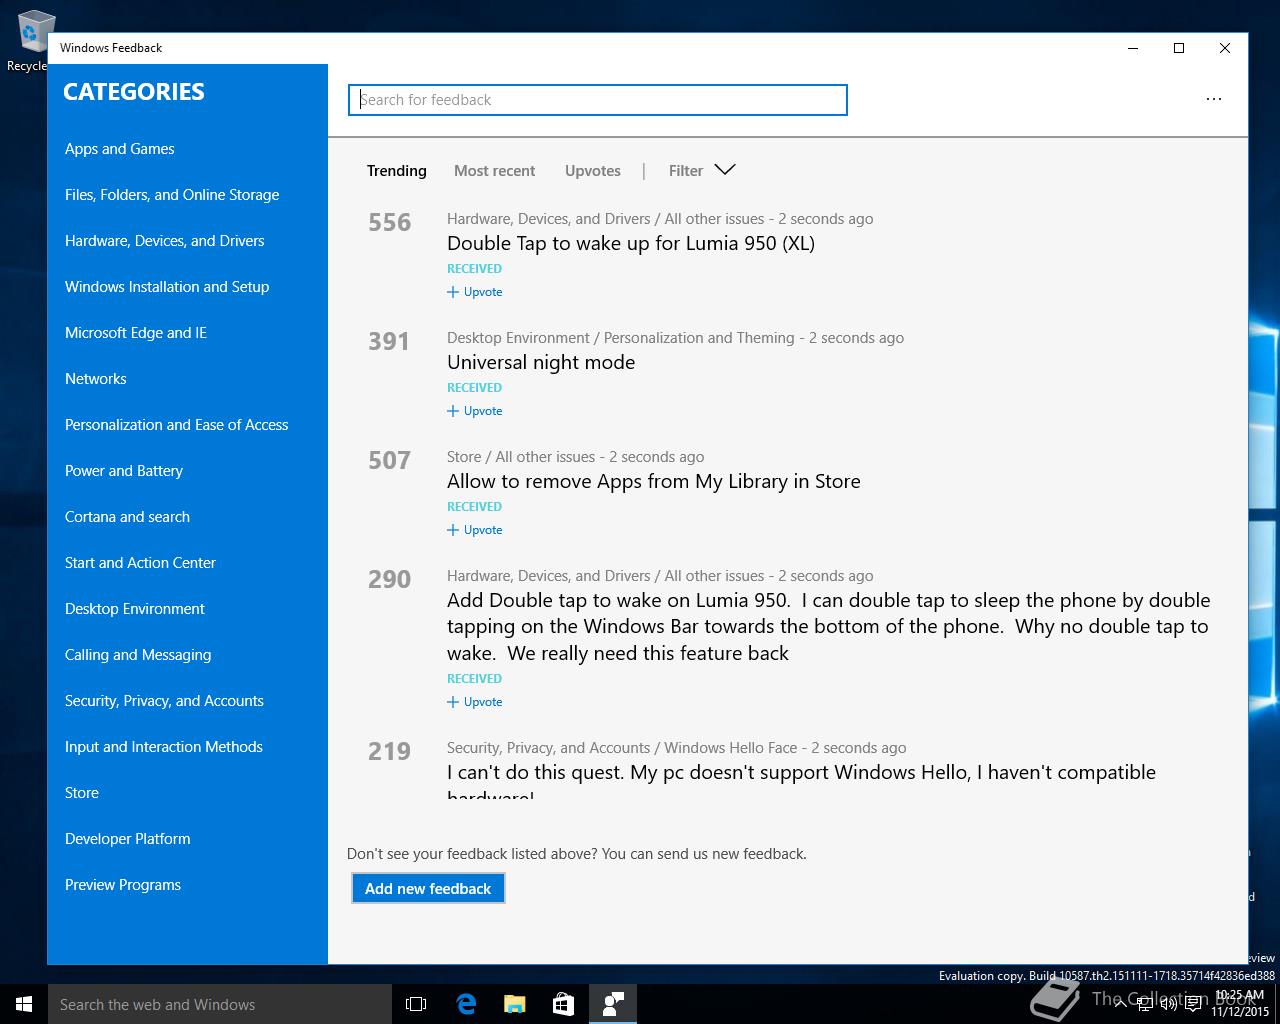
Task: Open the 'Add Double tap to wake on Lumia 950' post
Action: pyautogui.click(x=829, y=627)
